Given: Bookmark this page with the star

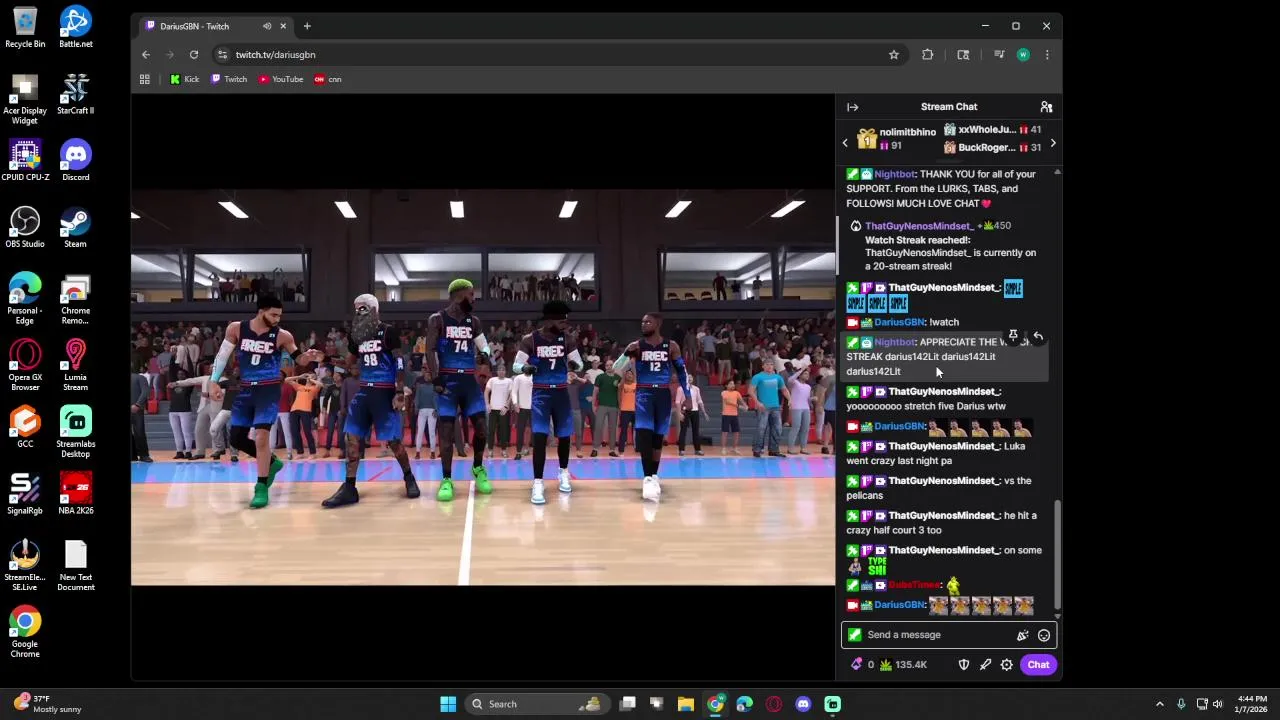Looking at the screenshot, I should (x=894, y=55).
